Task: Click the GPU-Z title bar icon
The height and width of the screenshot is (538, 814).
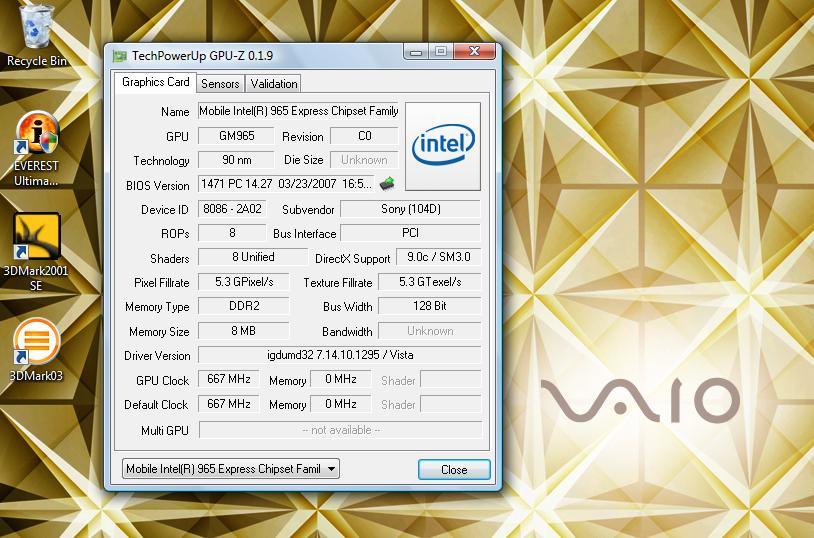Action: (x=120, y=56)
